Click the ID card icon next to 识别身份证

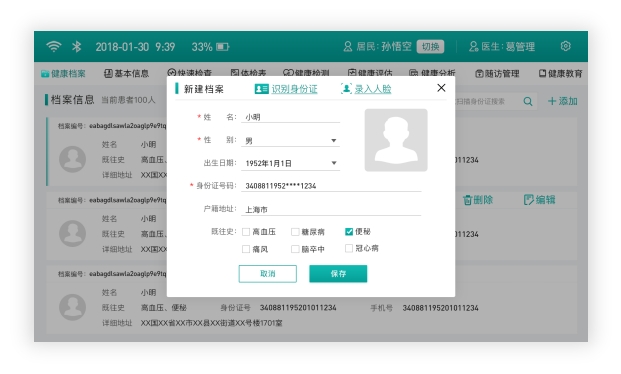click(261, 89)
